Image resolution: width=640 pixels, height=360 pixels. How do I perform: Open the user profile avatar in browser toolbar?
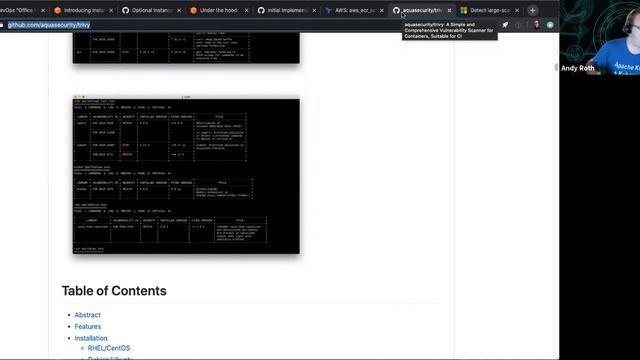point(536,25)
